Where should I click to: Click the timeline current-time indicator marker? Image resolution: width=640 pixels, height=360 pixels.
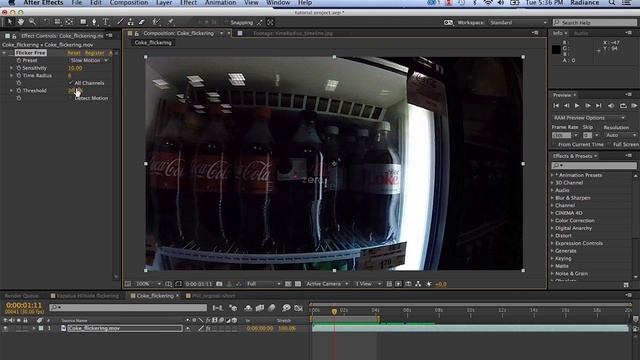tap(334, 311)
